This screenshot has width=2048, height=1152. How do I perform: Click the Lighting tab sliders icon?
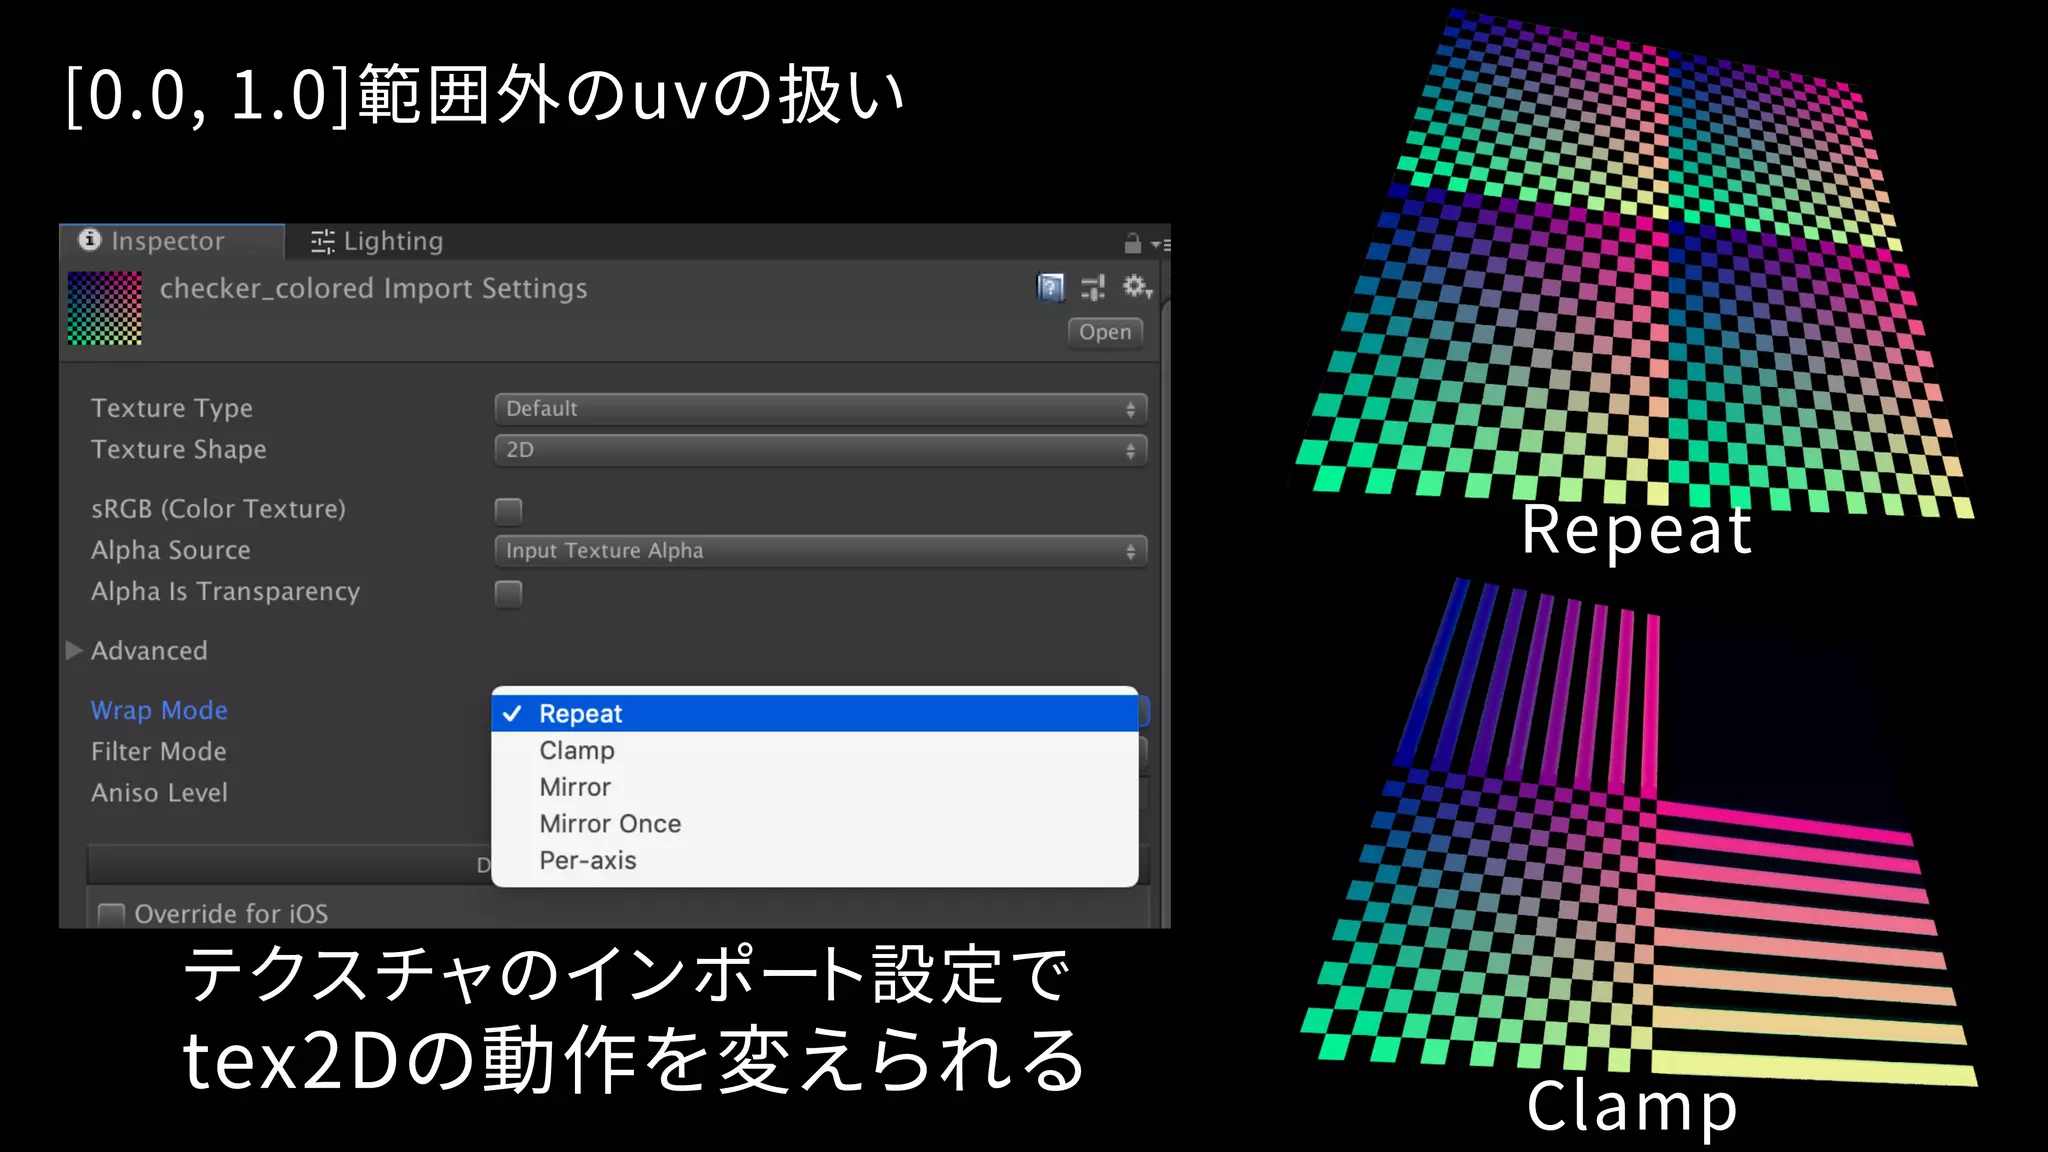pyautogui.click(x=322, y=241)
